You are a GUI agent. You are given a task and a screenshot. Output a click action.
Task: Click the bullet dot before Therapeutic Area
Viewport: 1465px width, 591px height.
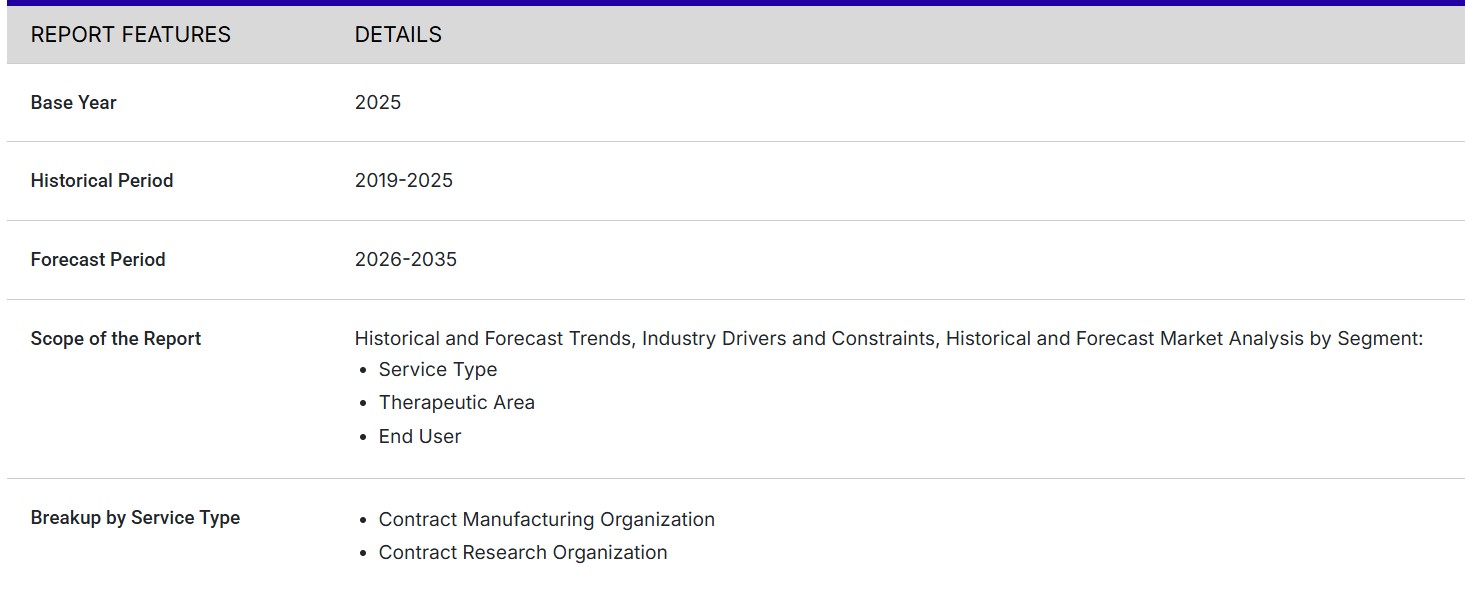pyautogui.click(x=363, y=404)
